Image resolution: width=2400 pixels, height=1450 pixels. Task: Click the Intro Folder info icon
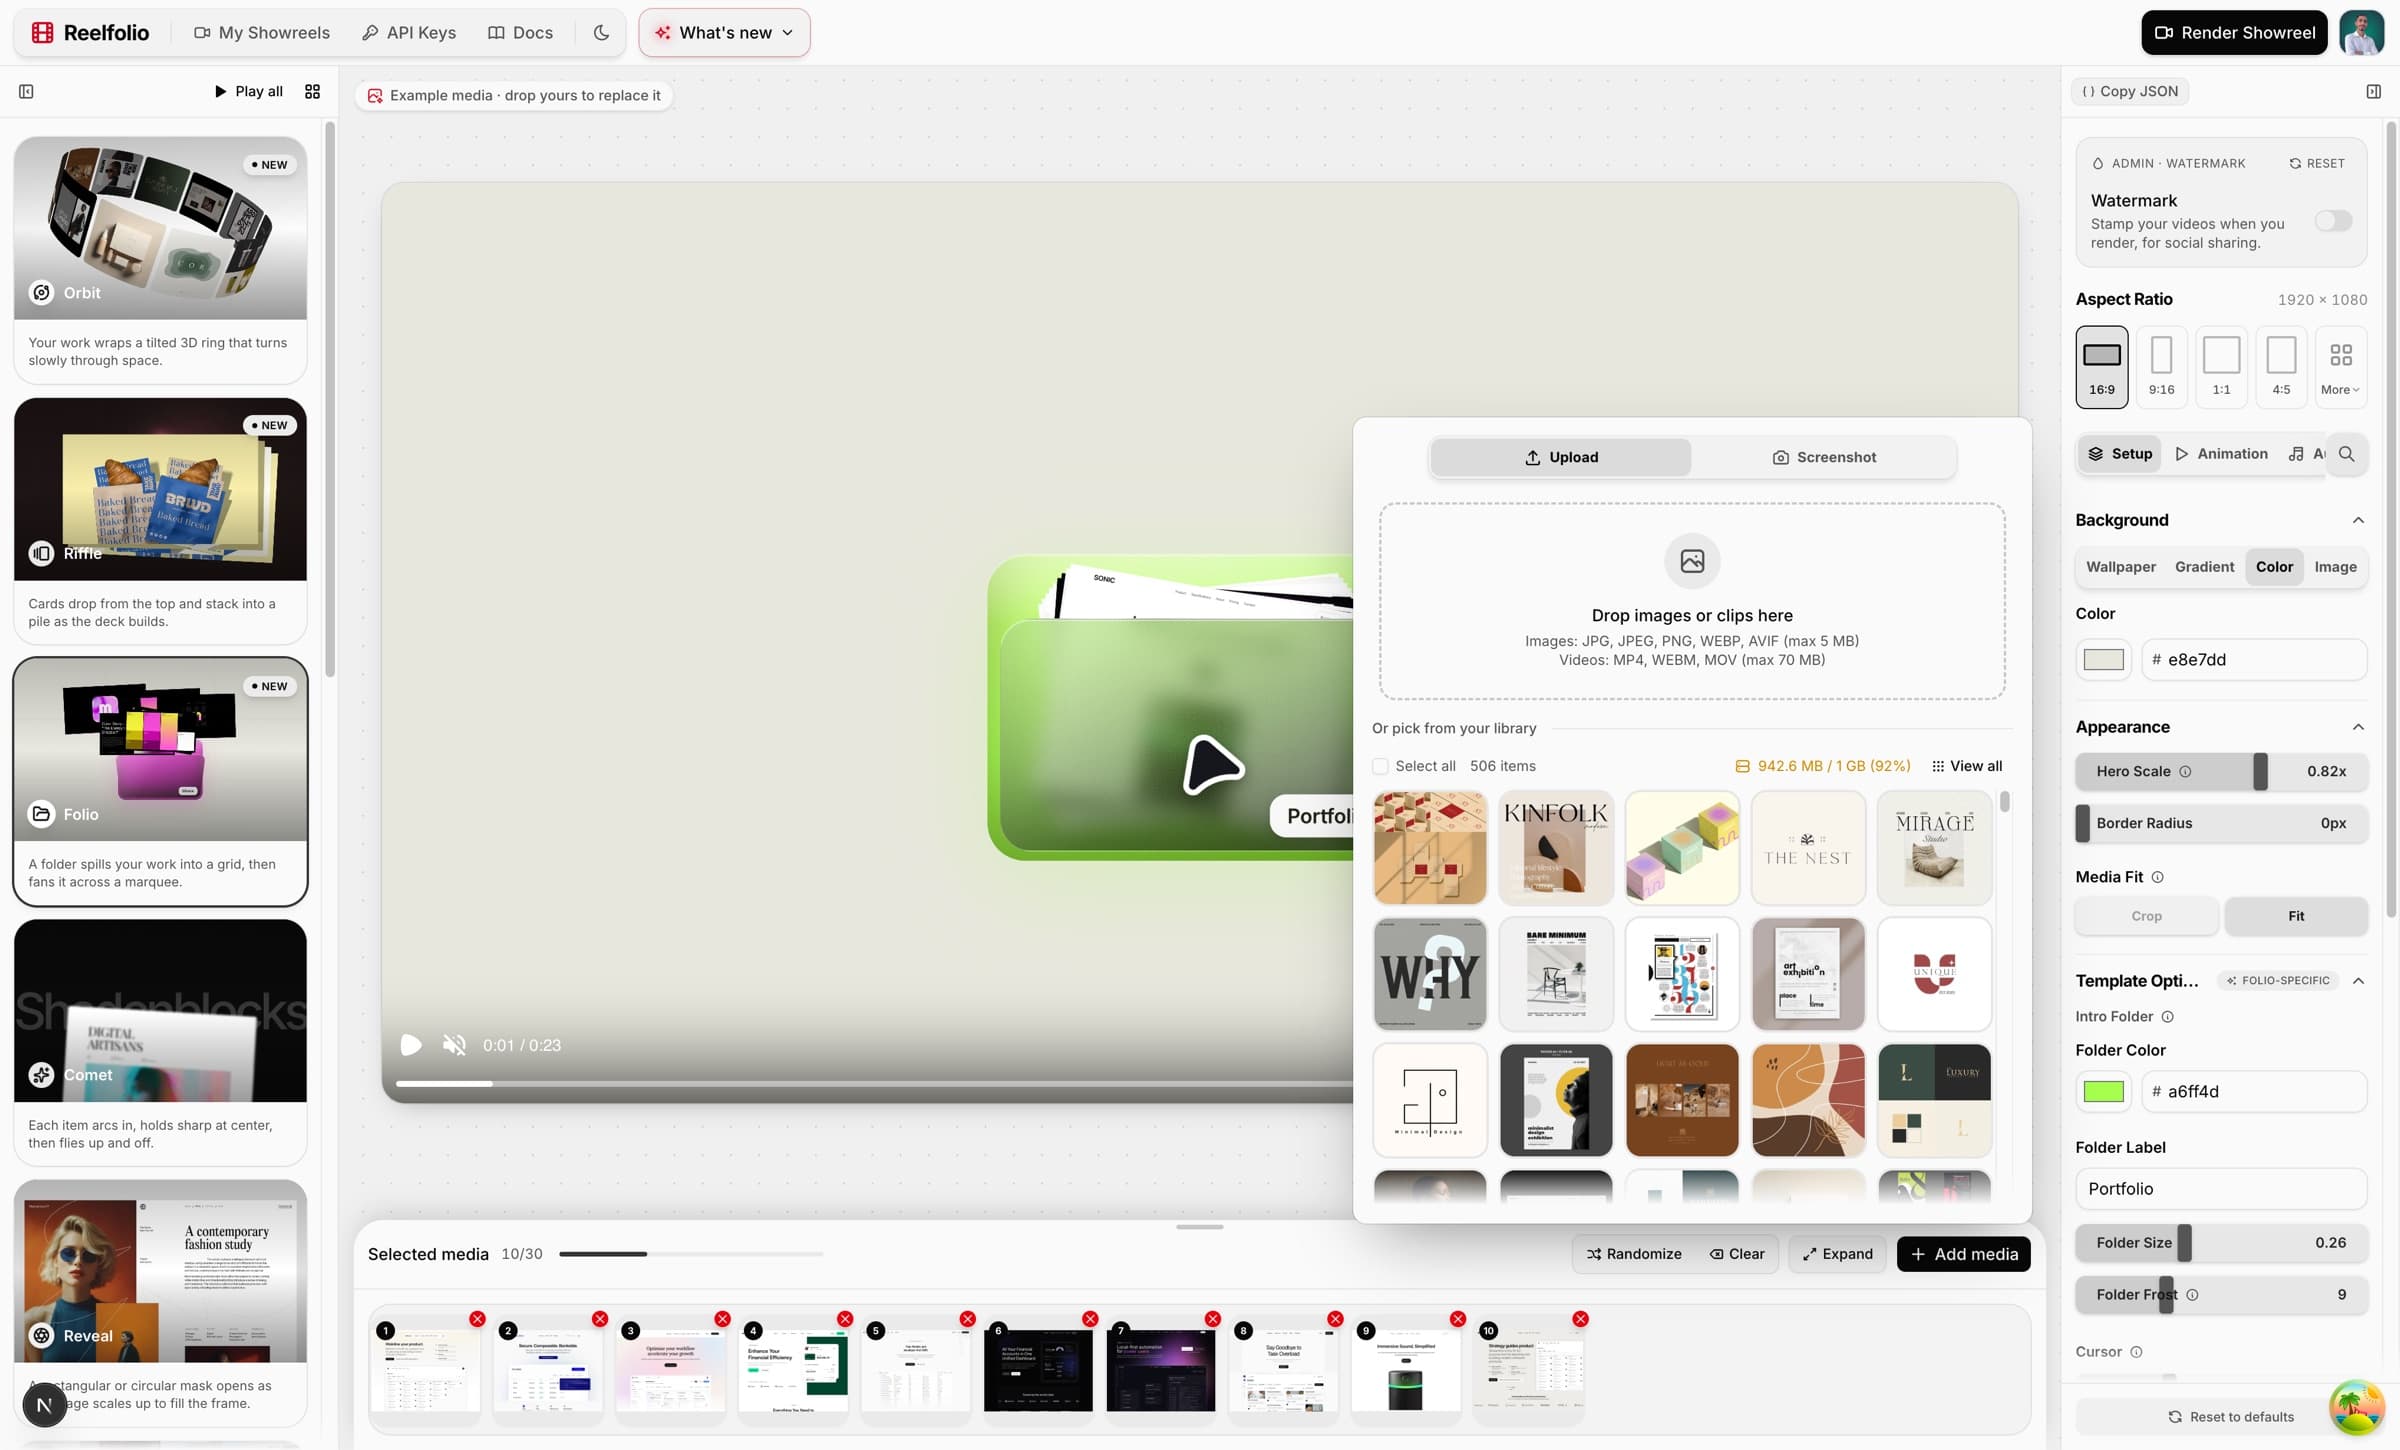tap(2167, 1017)
